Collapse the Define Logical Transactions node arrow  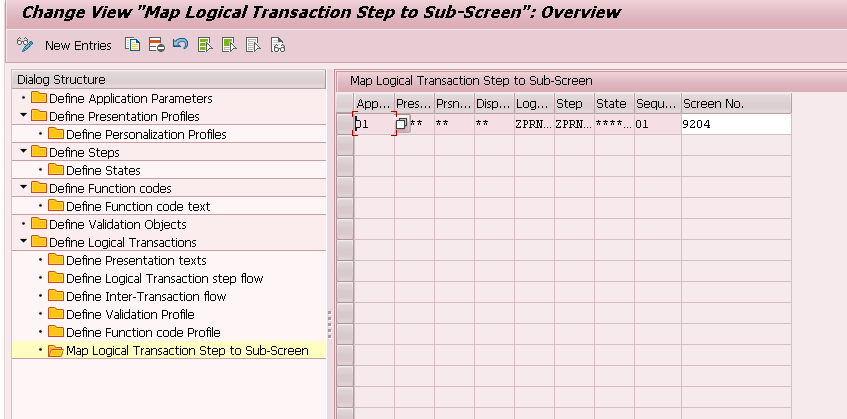click(23, 241)
